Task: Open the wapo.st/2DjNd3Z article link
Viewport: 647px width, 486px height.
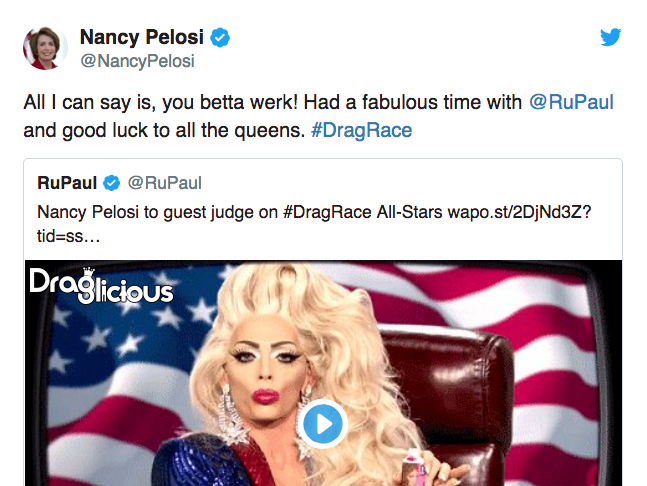Action: click(x=519, y=212)
